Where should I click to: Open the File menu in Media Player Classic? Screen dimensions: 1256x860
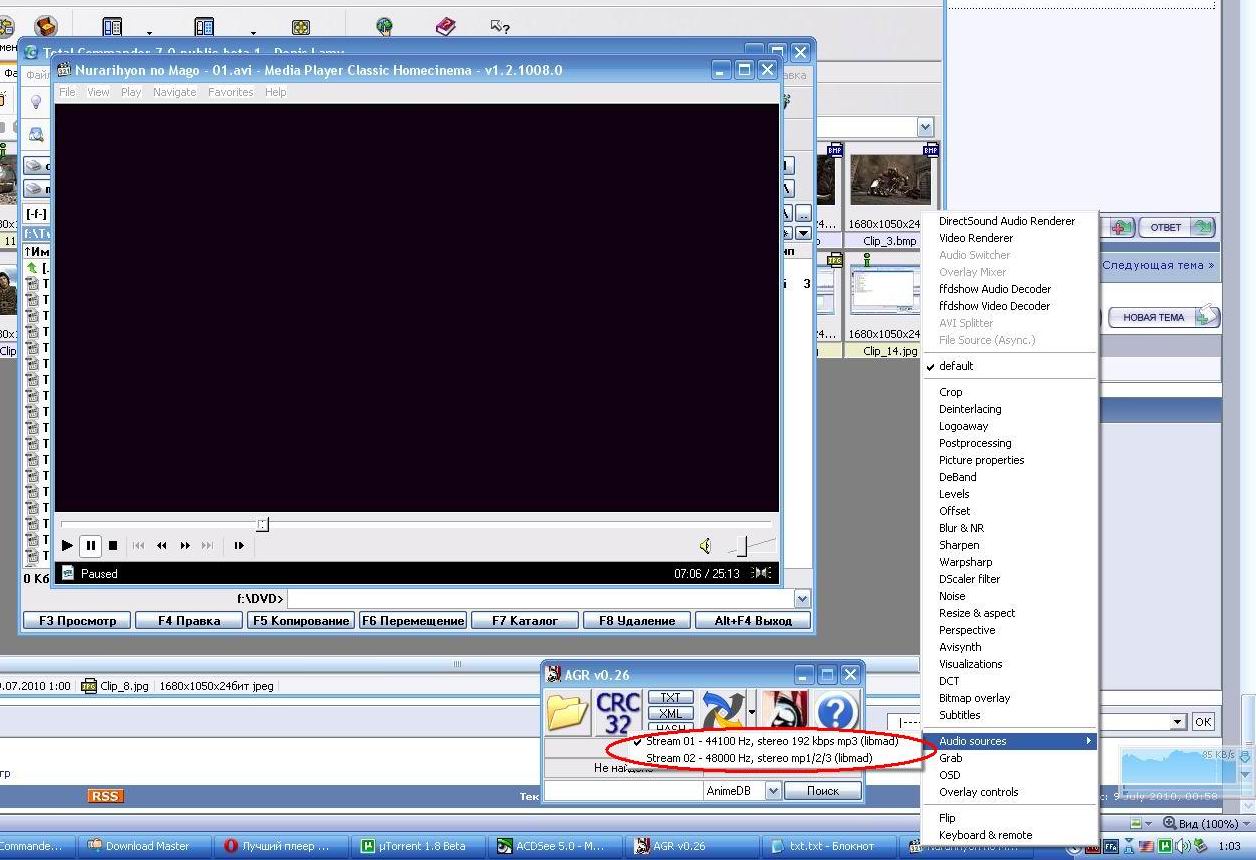click(x=67, y=92)
